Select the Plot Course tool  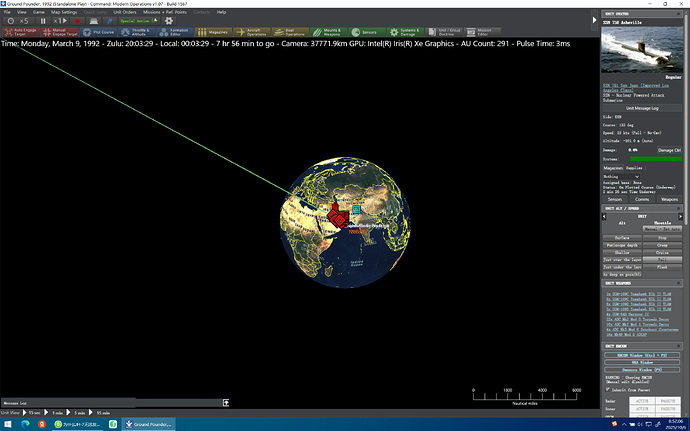[x=103, y=32]
